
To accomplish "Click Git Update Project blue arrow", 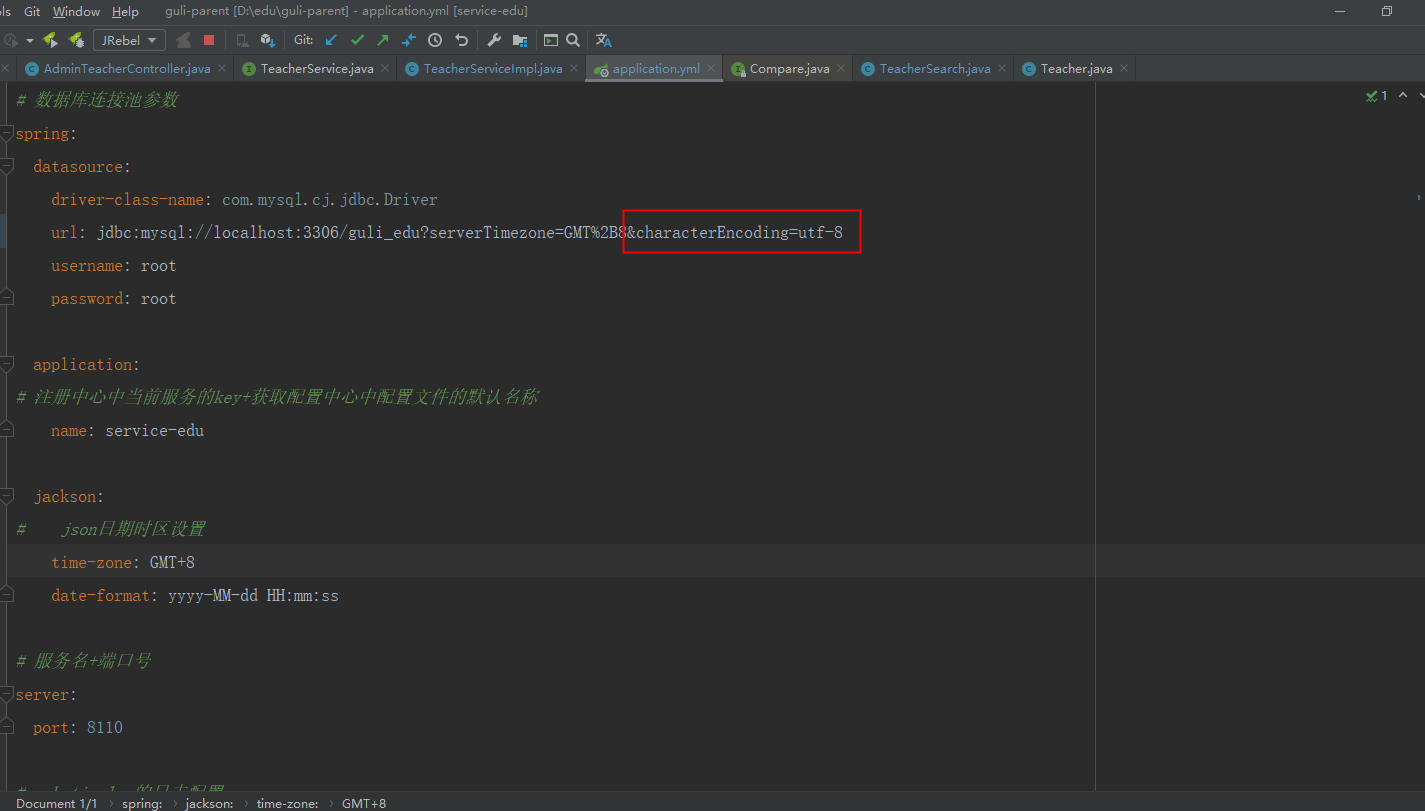I will pos(331,40).
